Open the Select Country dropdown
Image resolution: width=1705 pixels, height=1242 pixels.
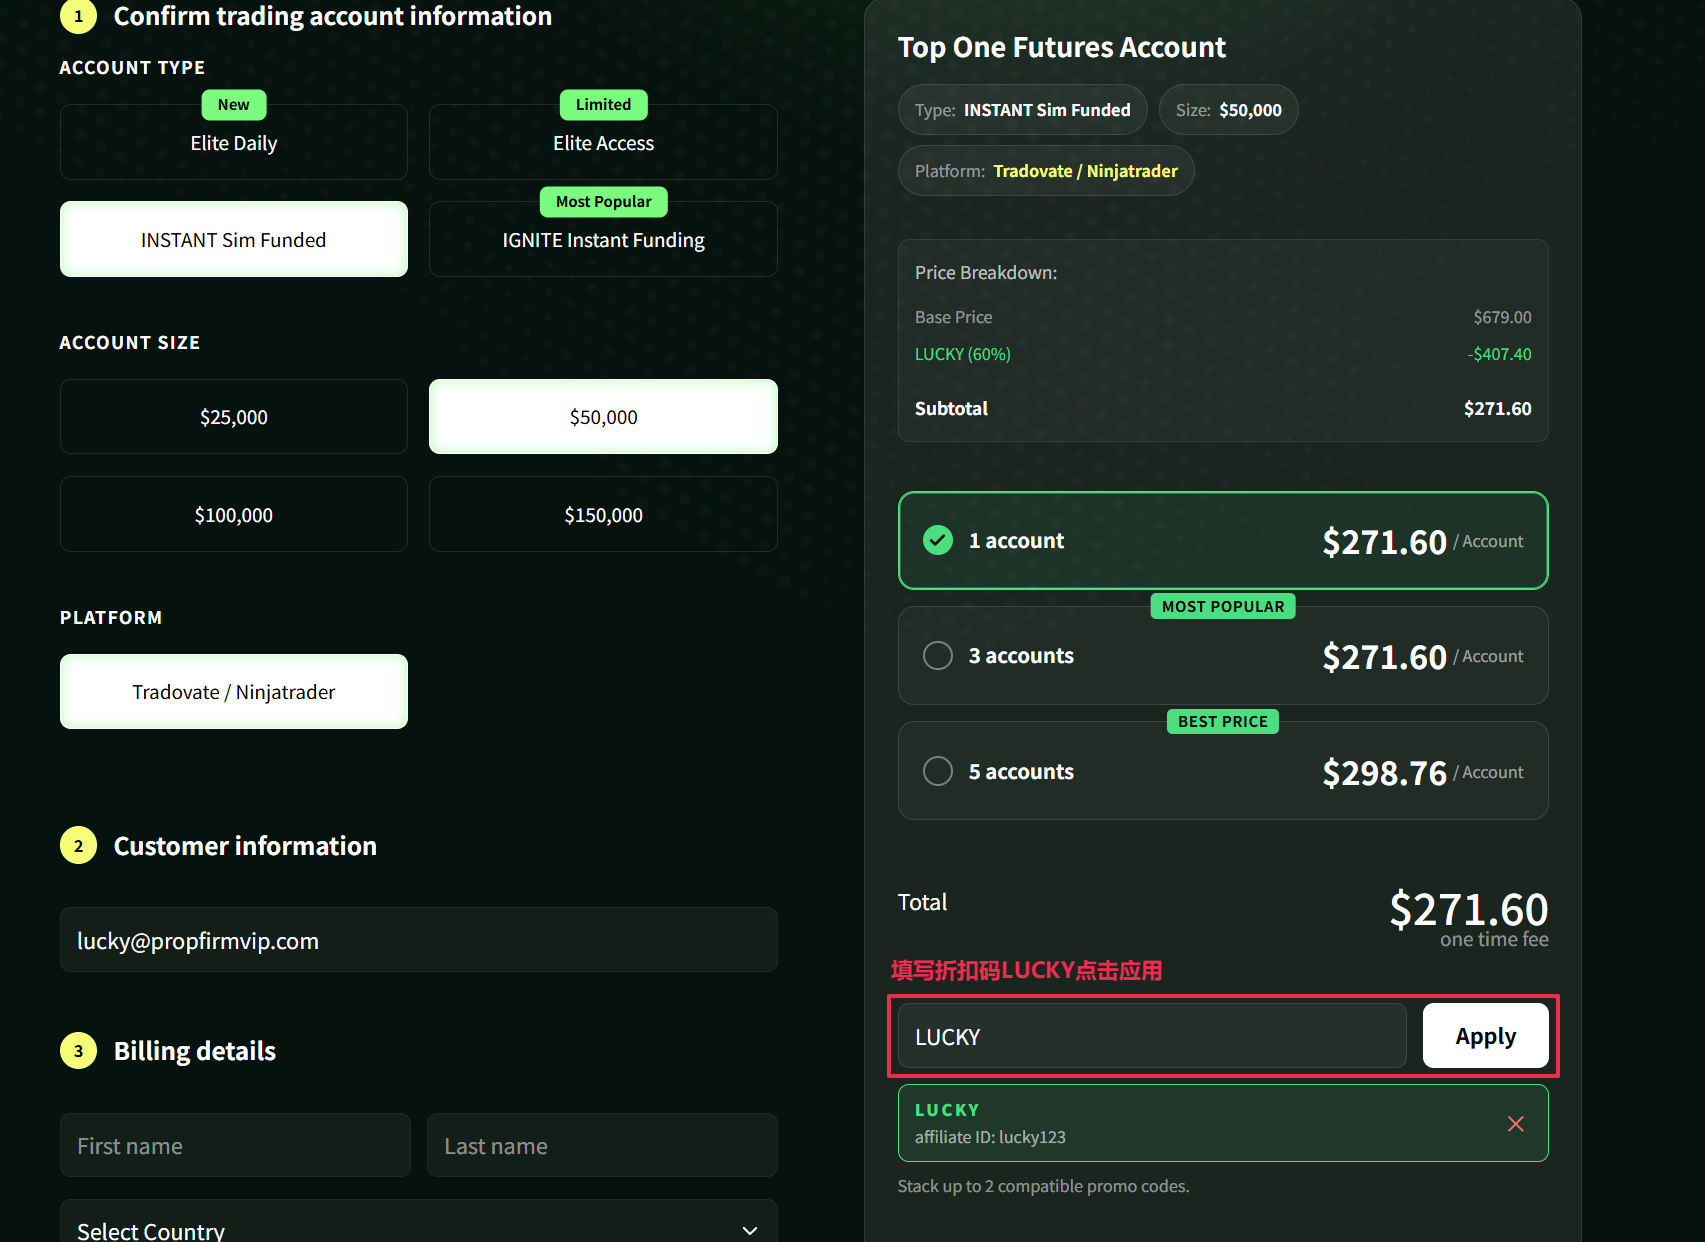pyautogui.click(x=419, y=1225)
